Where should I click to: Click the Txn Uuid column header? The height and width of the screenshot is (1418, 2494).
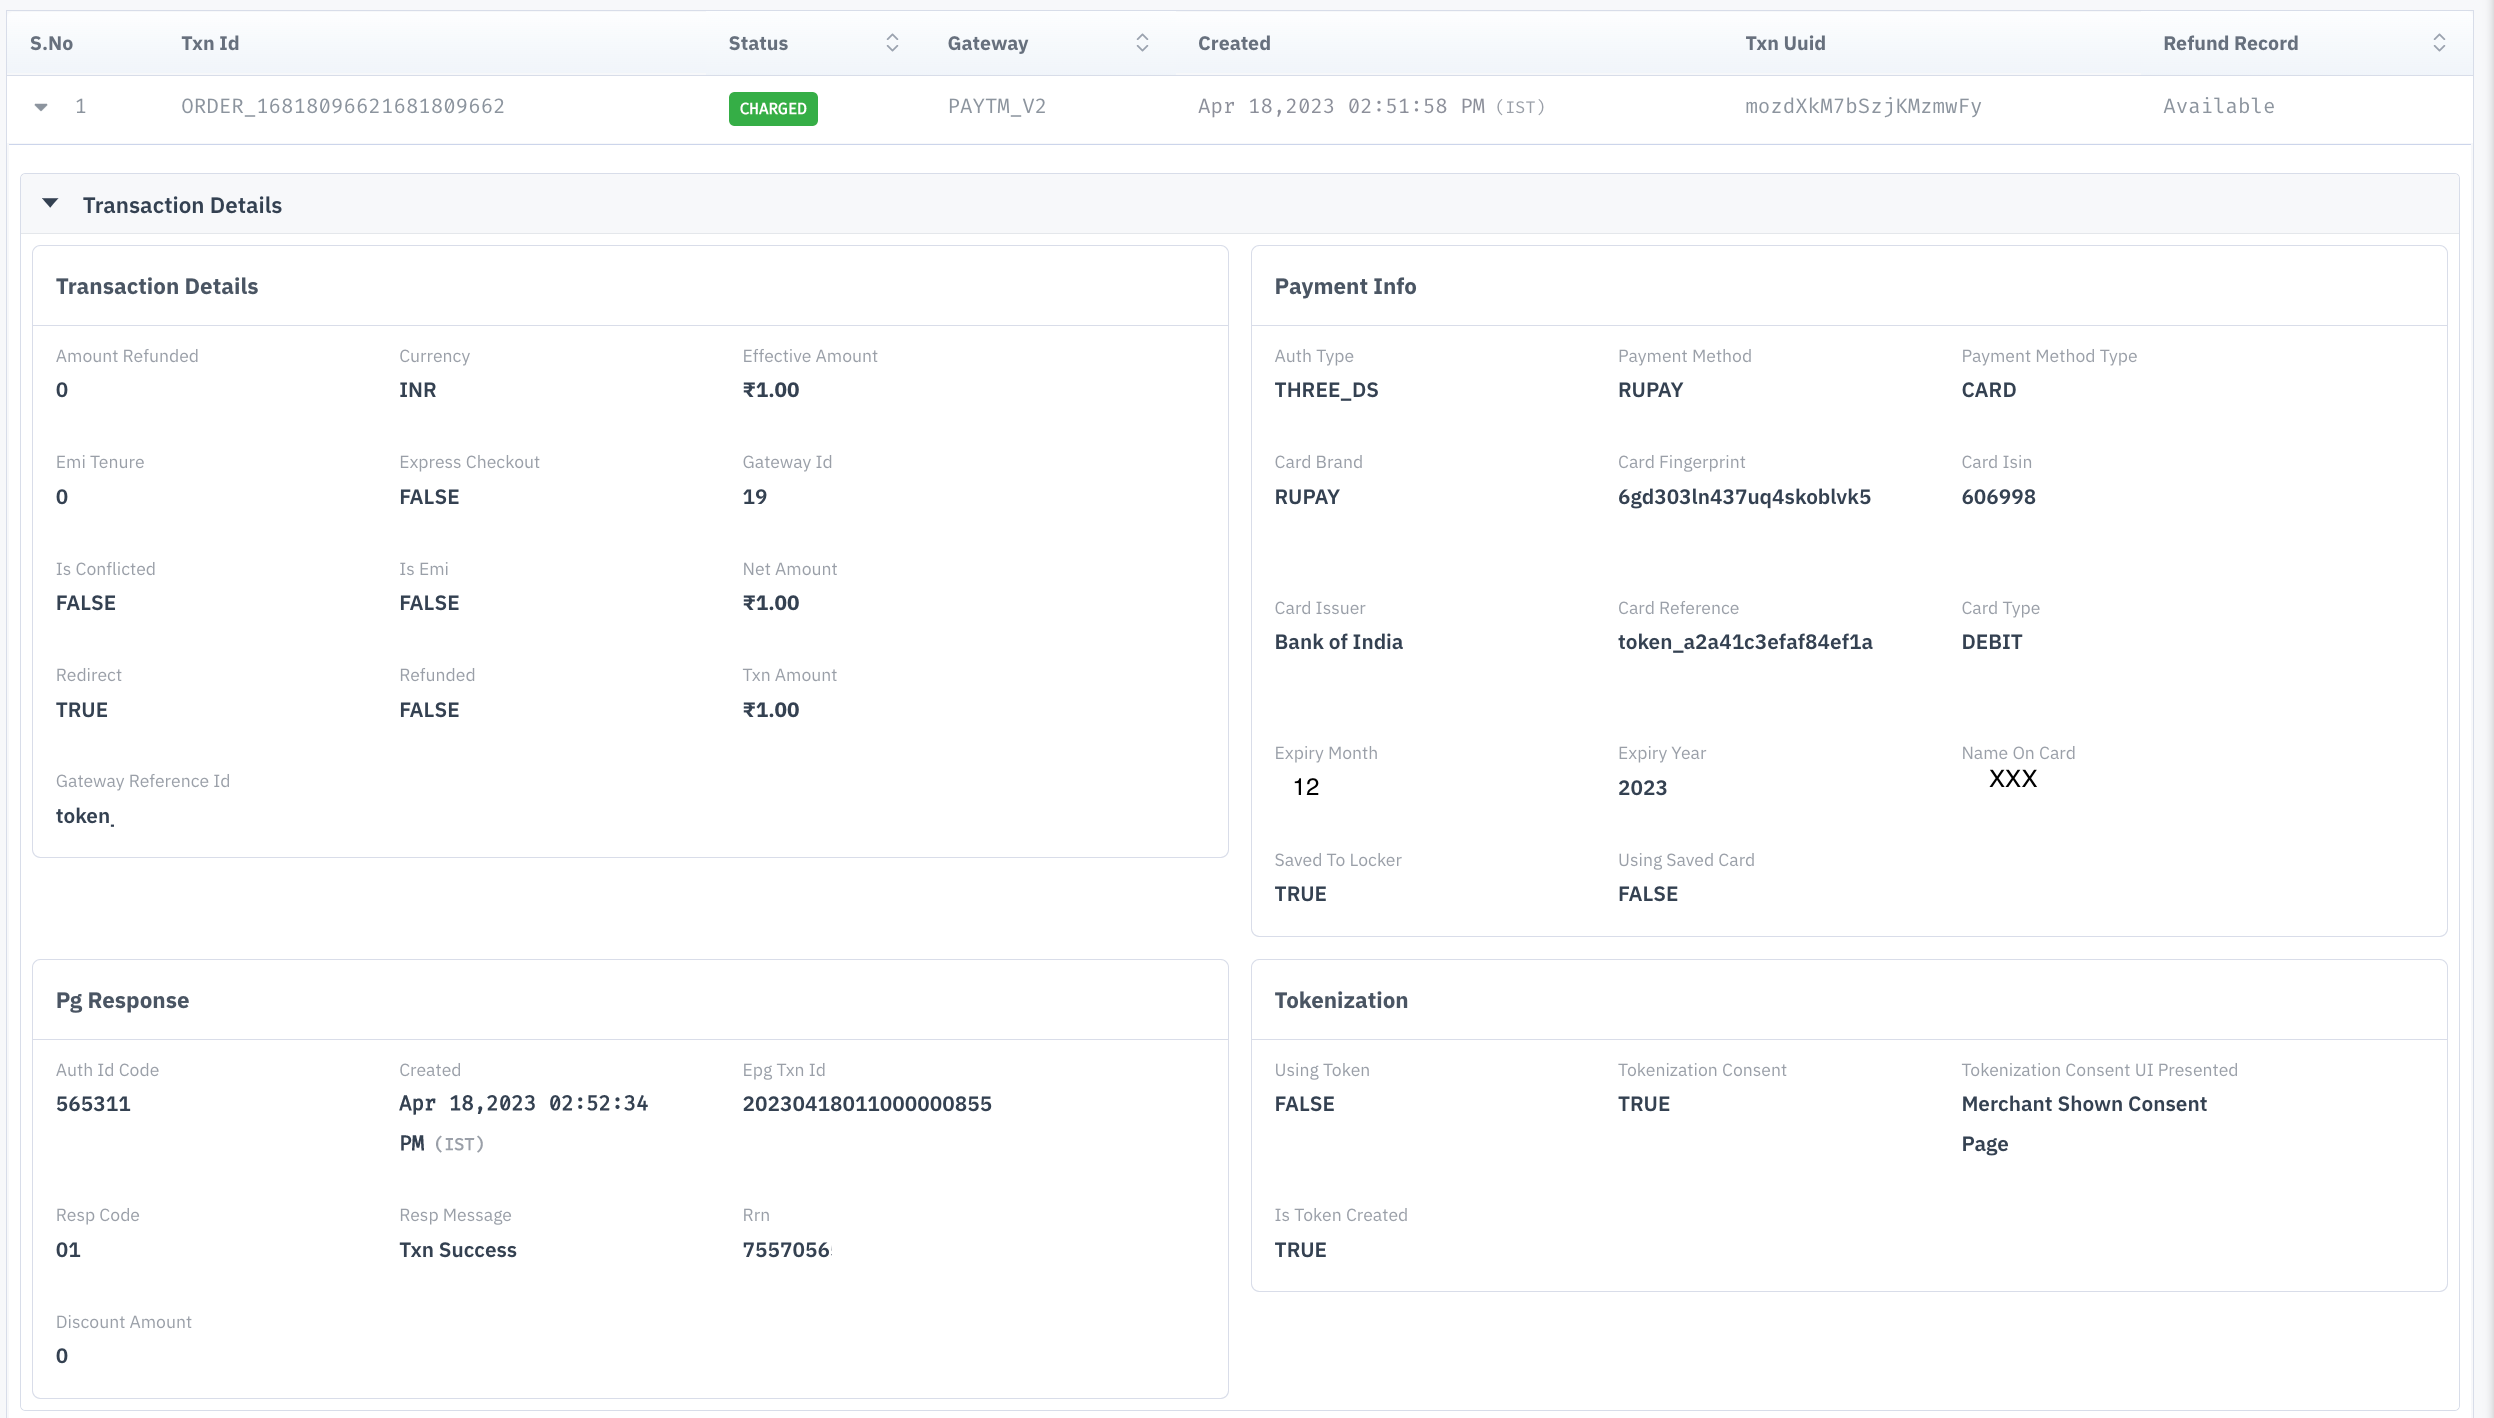(1785, 43)
